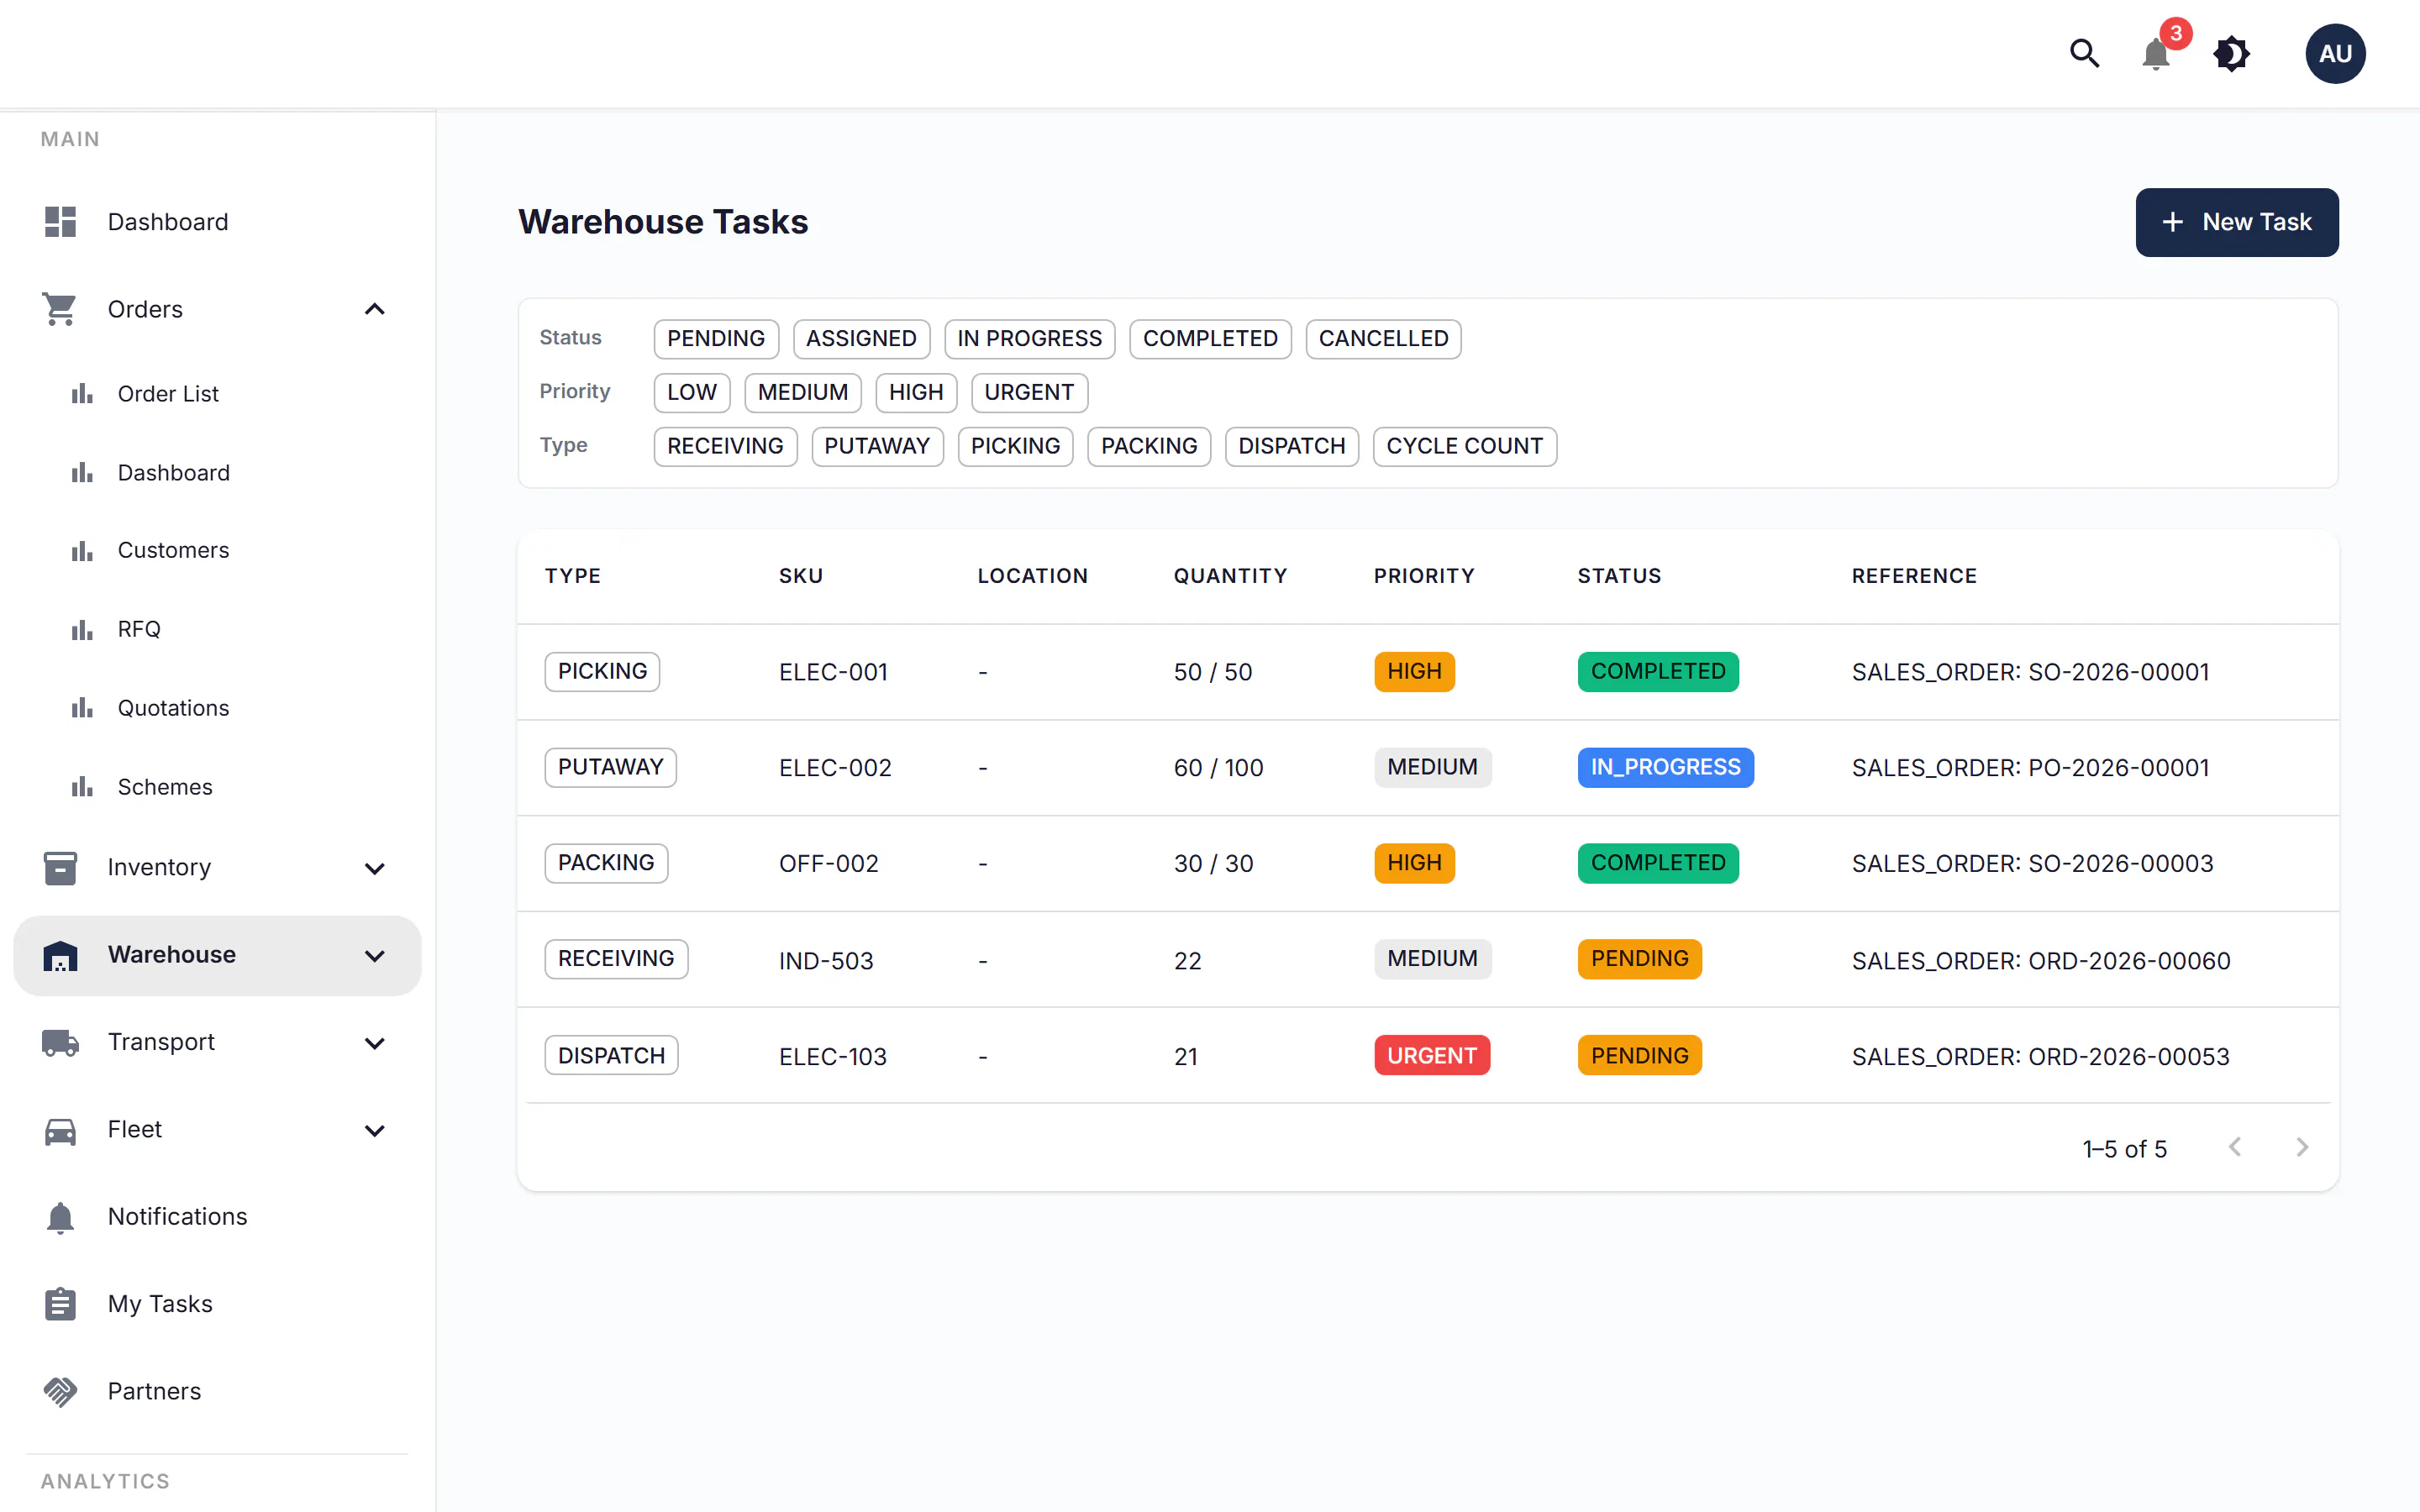Viewport: 2420px width, 1512px height.
Task: Toggle the PENDING status filter chip
Action: point(716,339)
